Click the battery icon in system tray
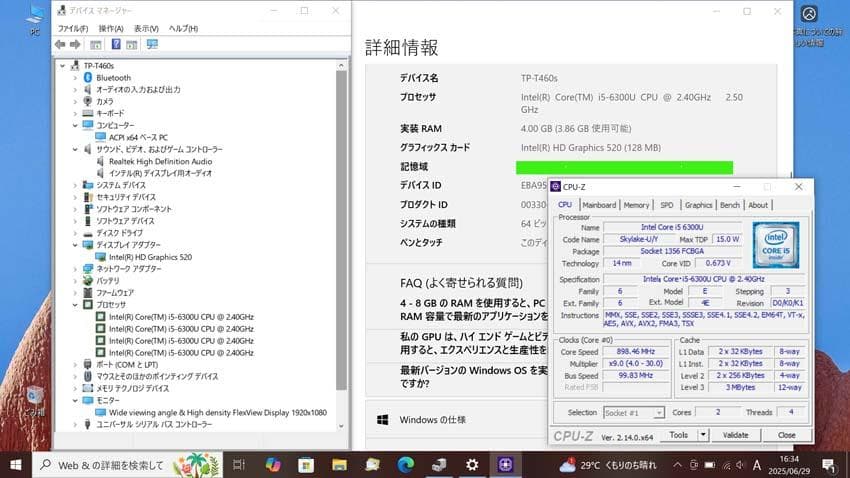The width and height of the screenshot is (850, 478). click(710, 465)
